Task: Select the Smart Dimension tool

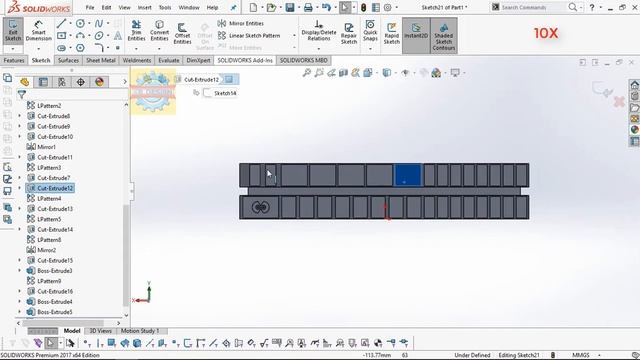Action: point(38,30)
